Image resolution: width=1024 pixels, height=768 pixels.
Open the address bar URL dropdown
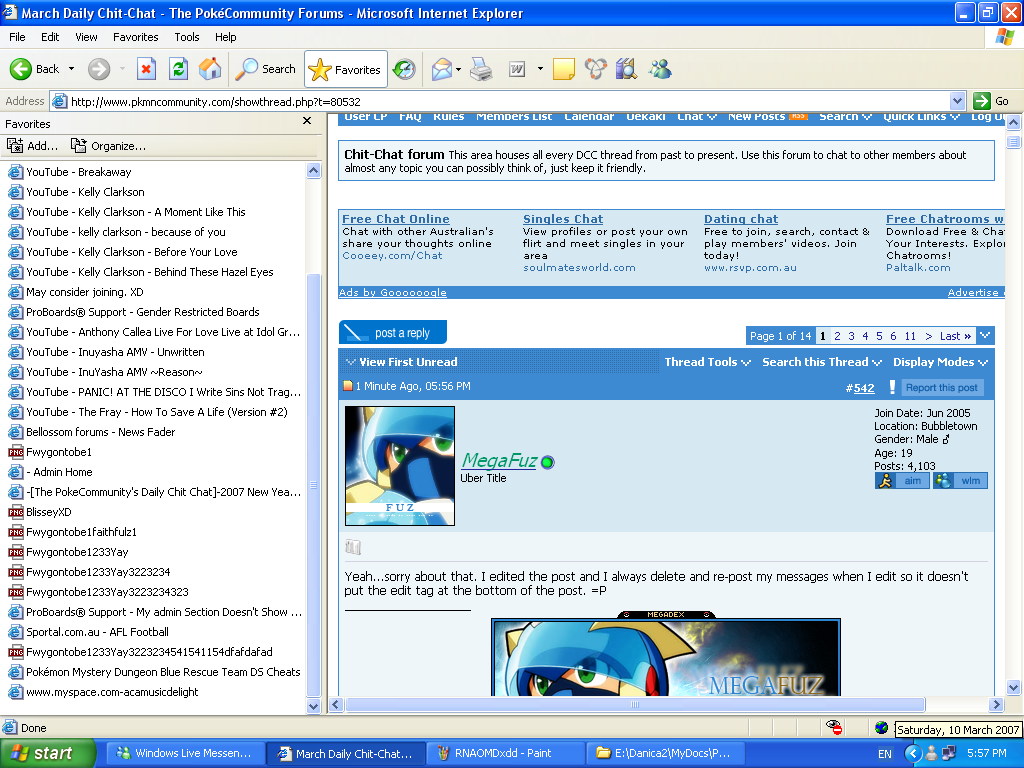pyautogui.click(x=957, y=101)
